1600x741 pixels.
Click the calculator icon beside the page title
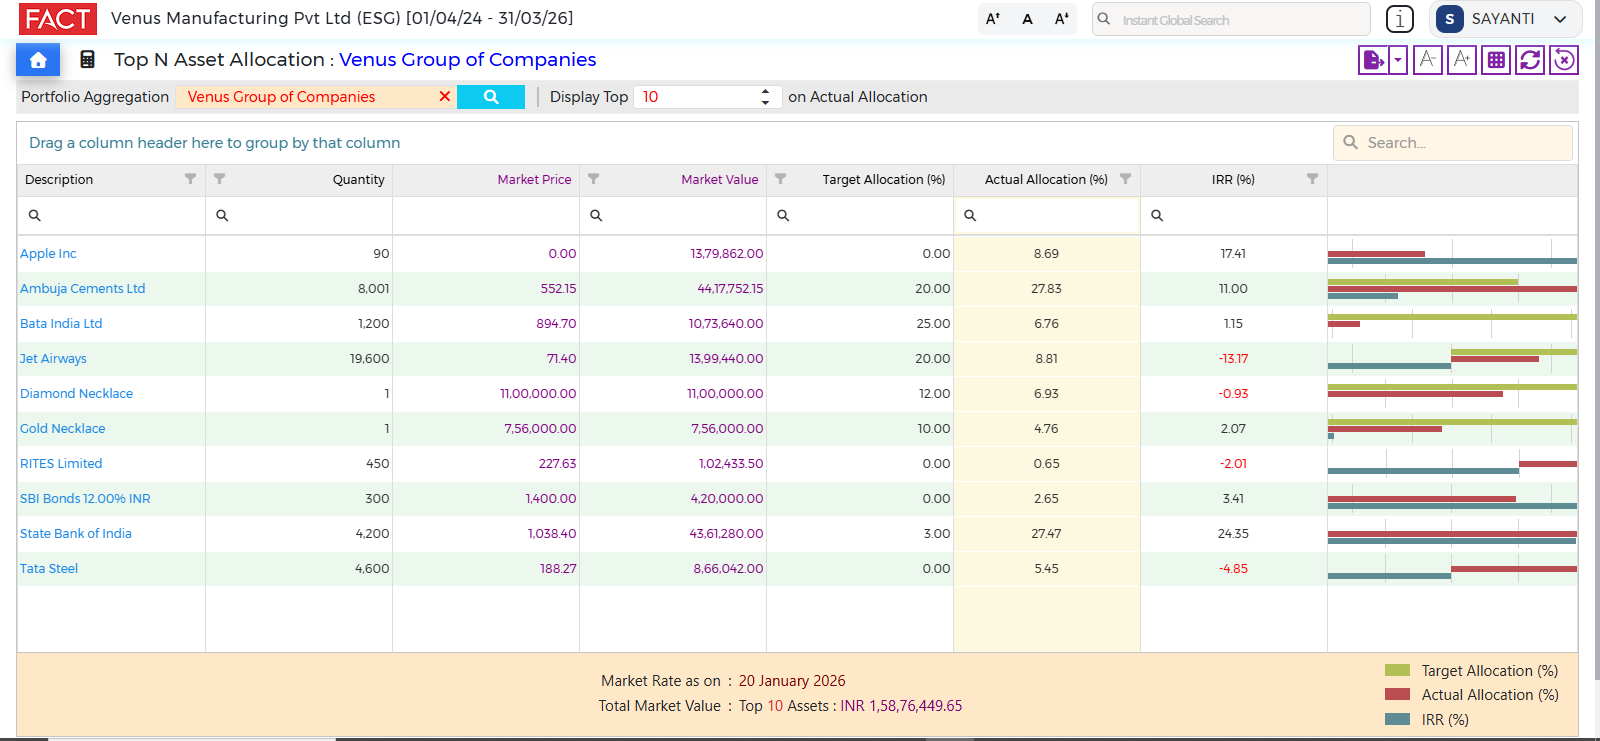pos(88,60)
